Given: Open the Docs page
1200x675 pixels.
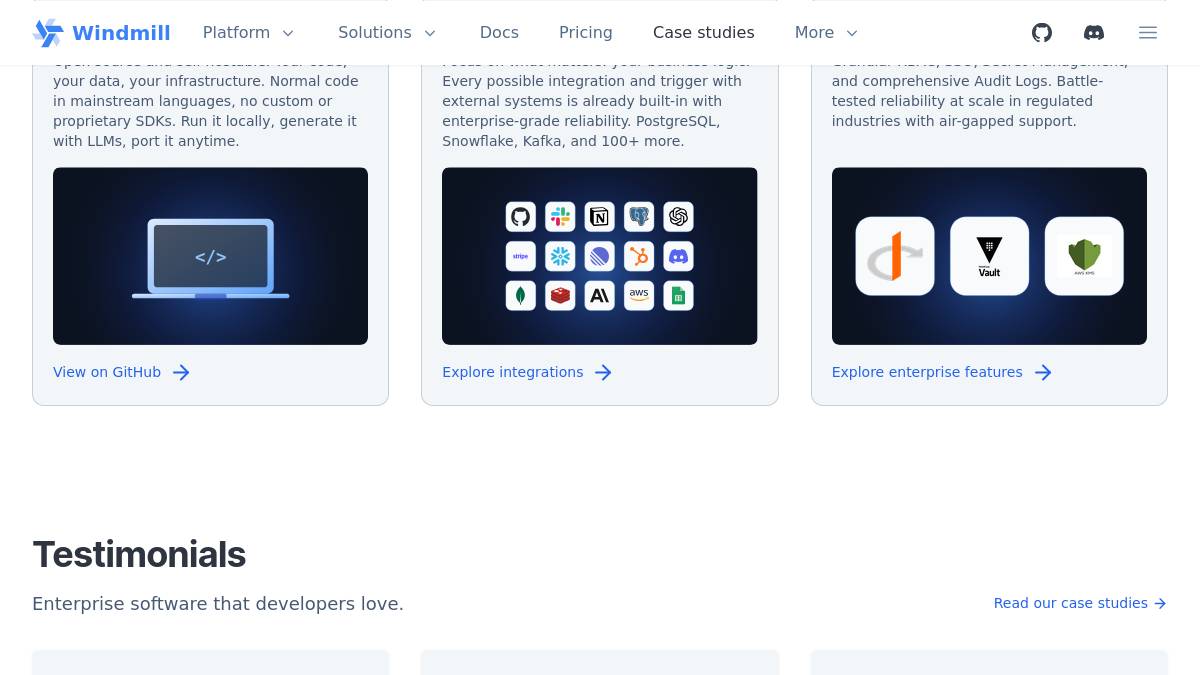Looking at the screenshot, I should click(499, 33).
